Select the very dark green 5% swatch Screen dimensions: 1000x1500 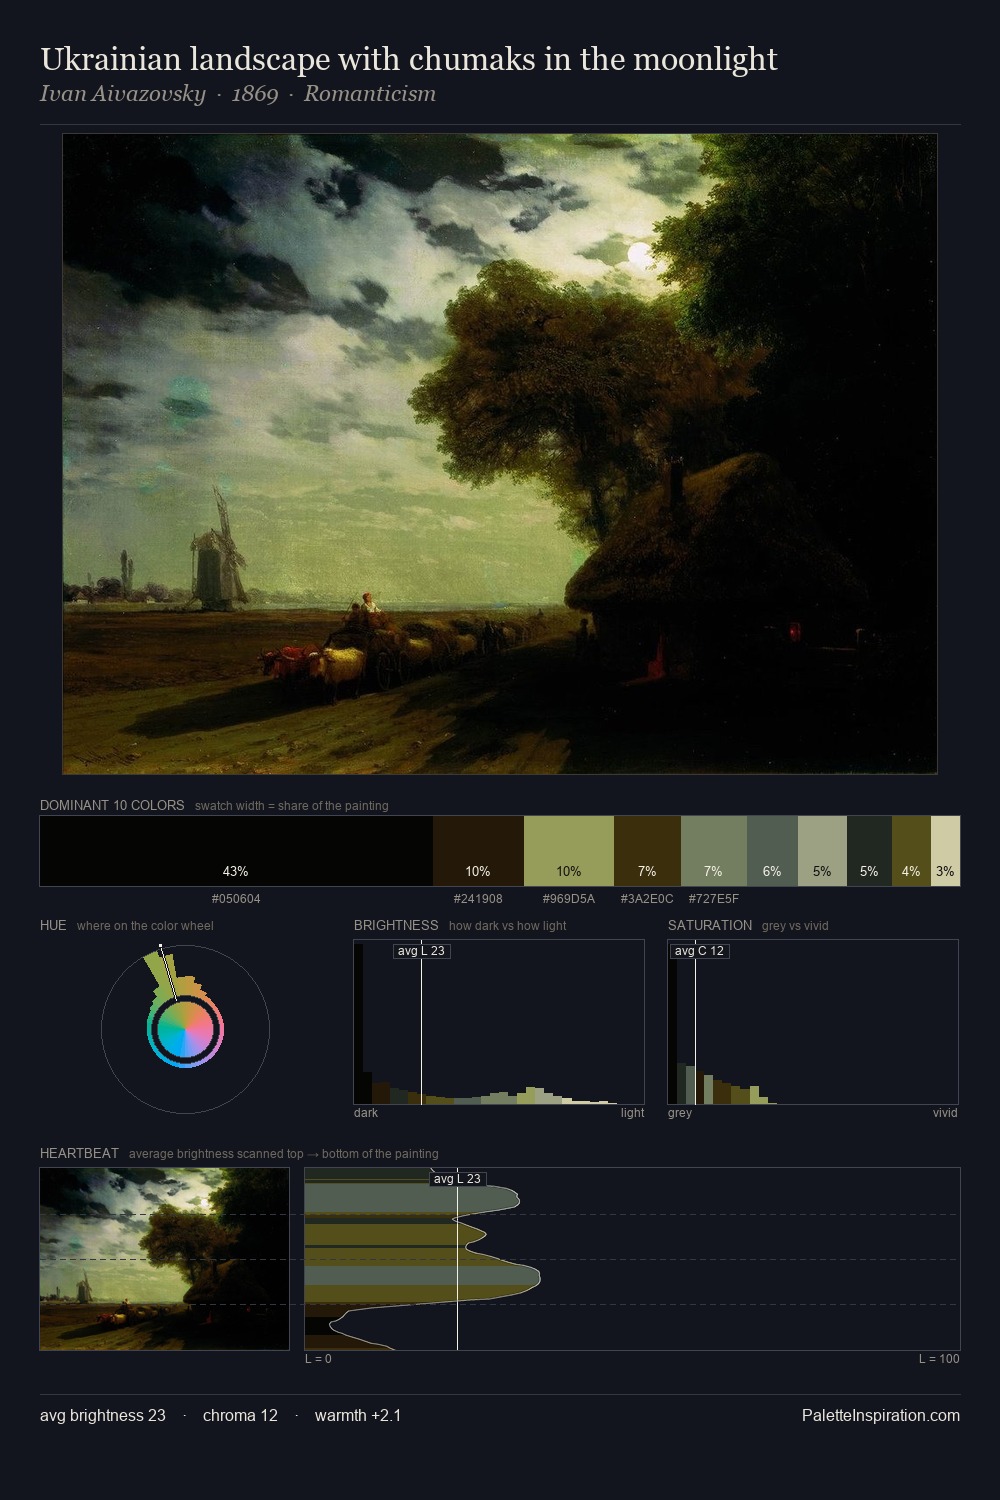point(869,851)
